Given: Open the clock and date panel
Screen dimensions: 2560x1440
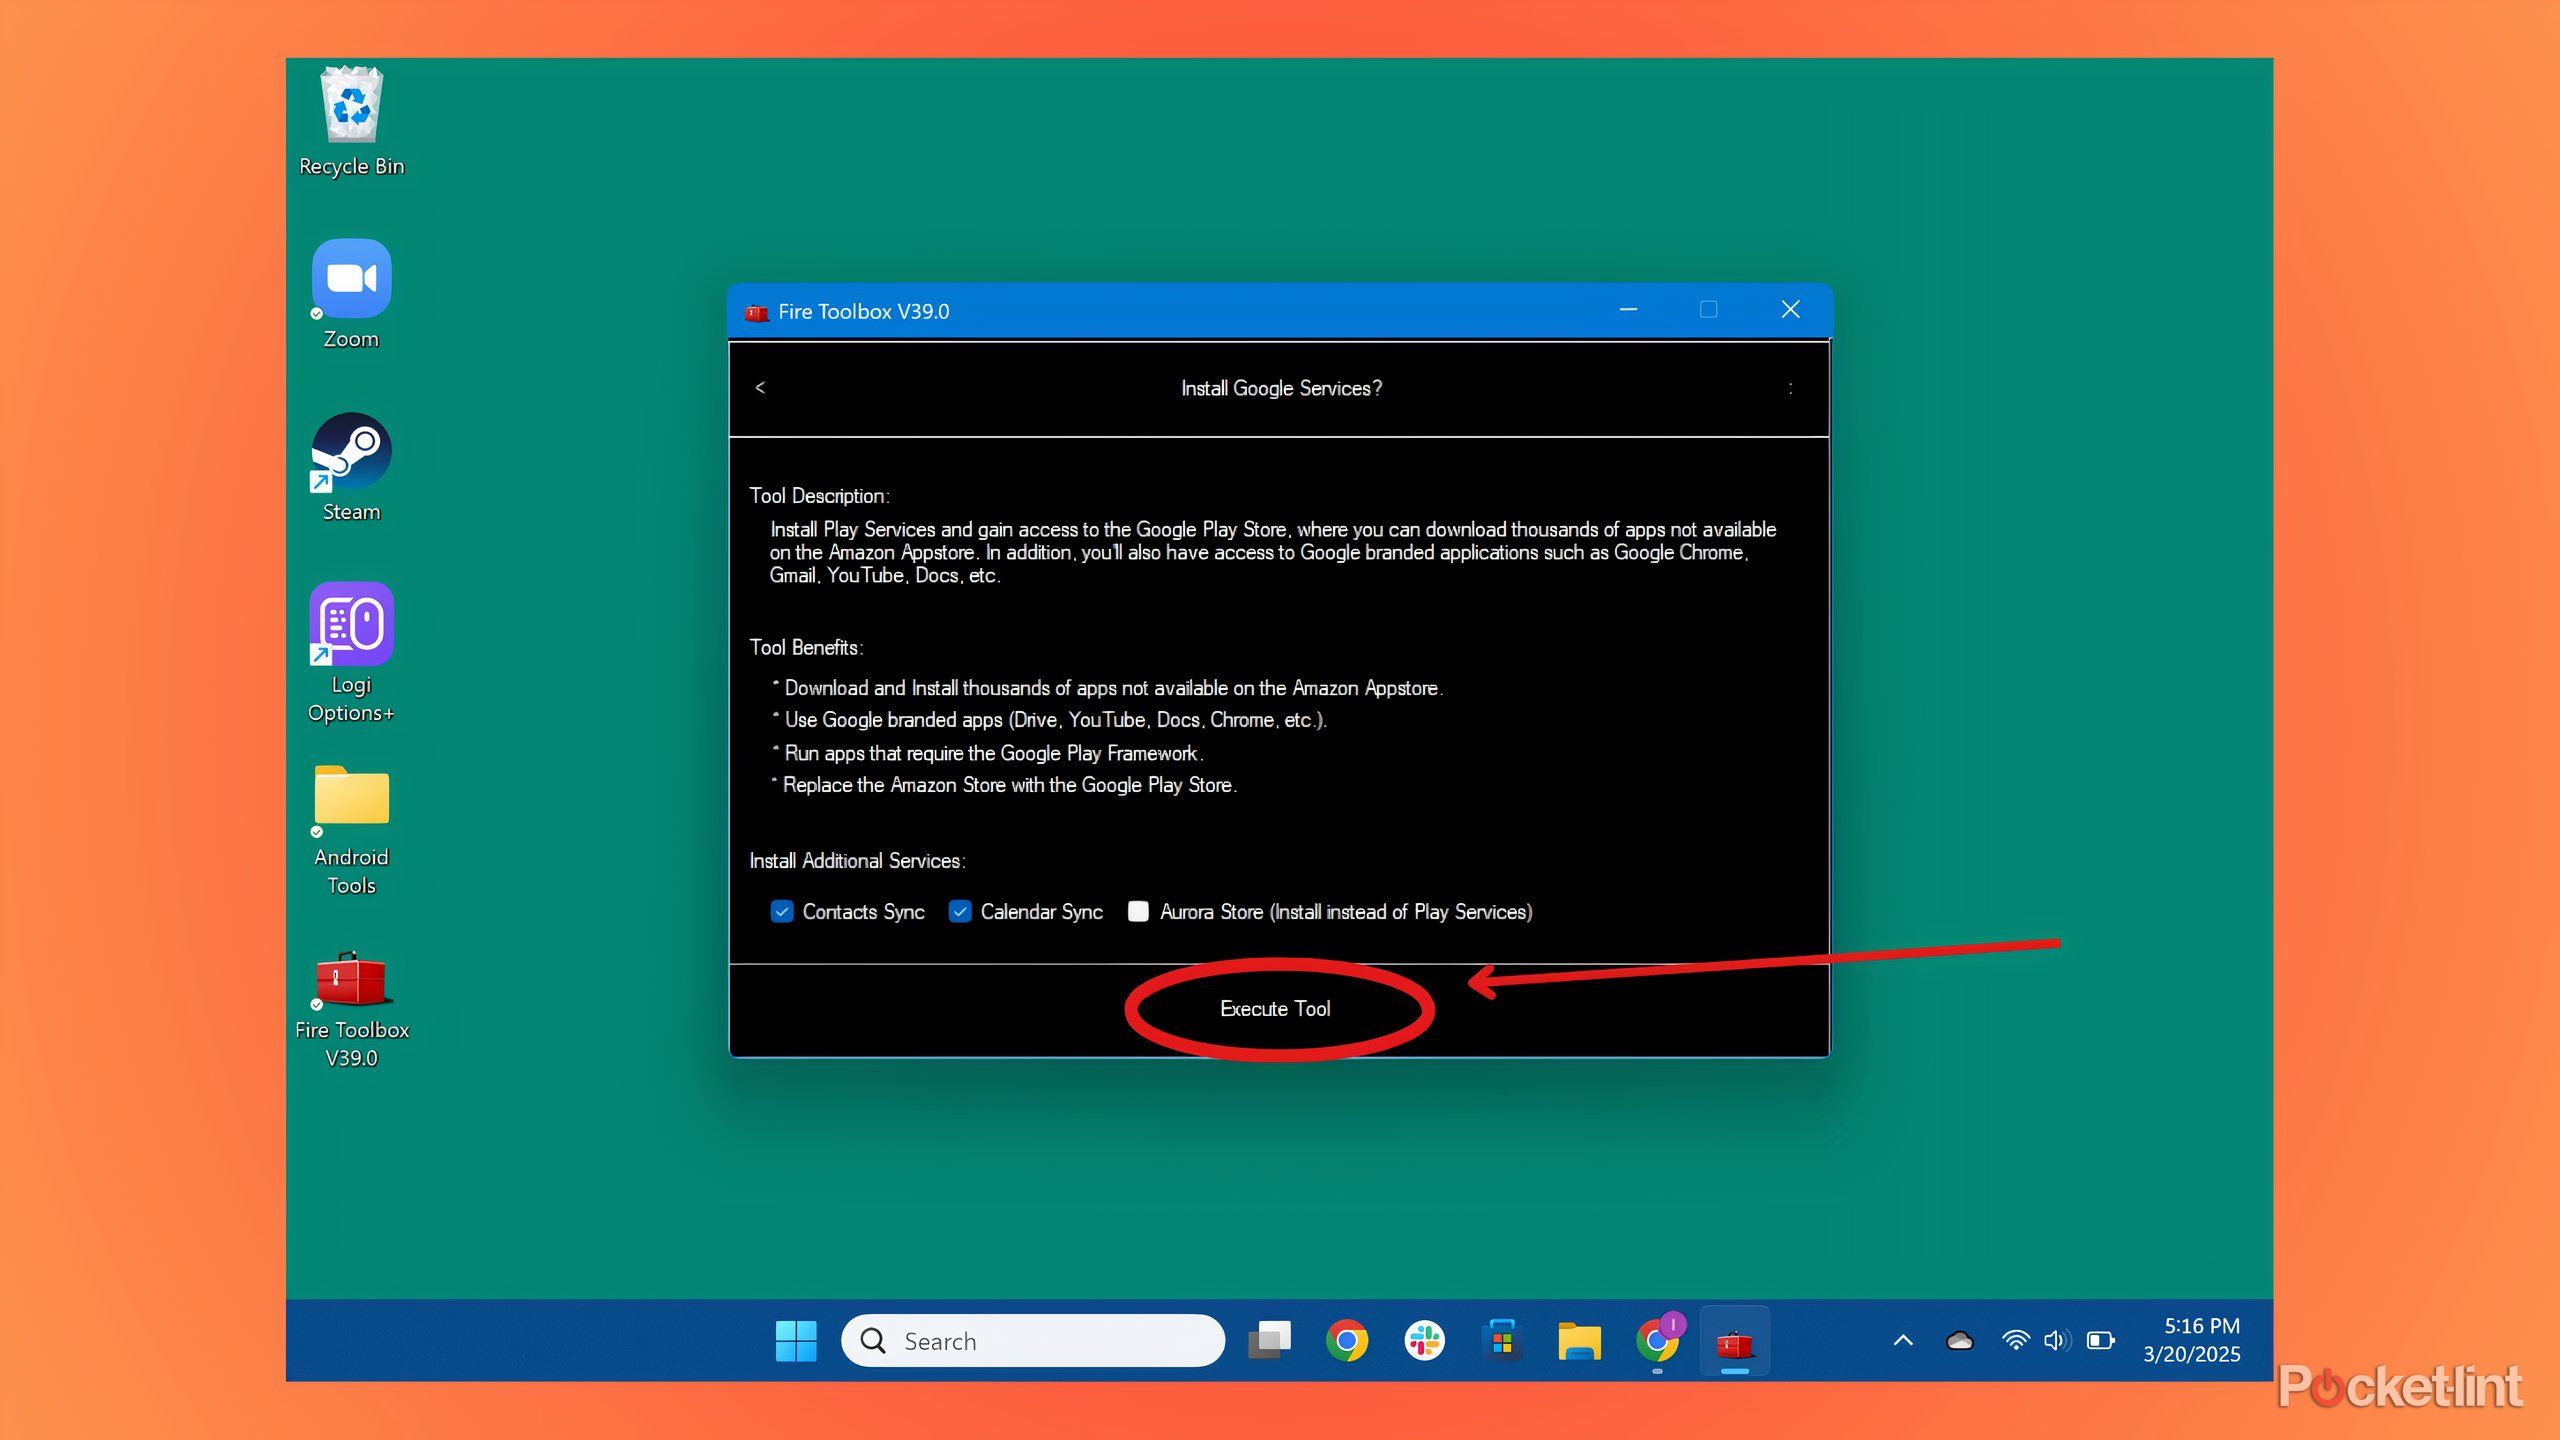Looking at the screenshot, I should point(2191,1340).
